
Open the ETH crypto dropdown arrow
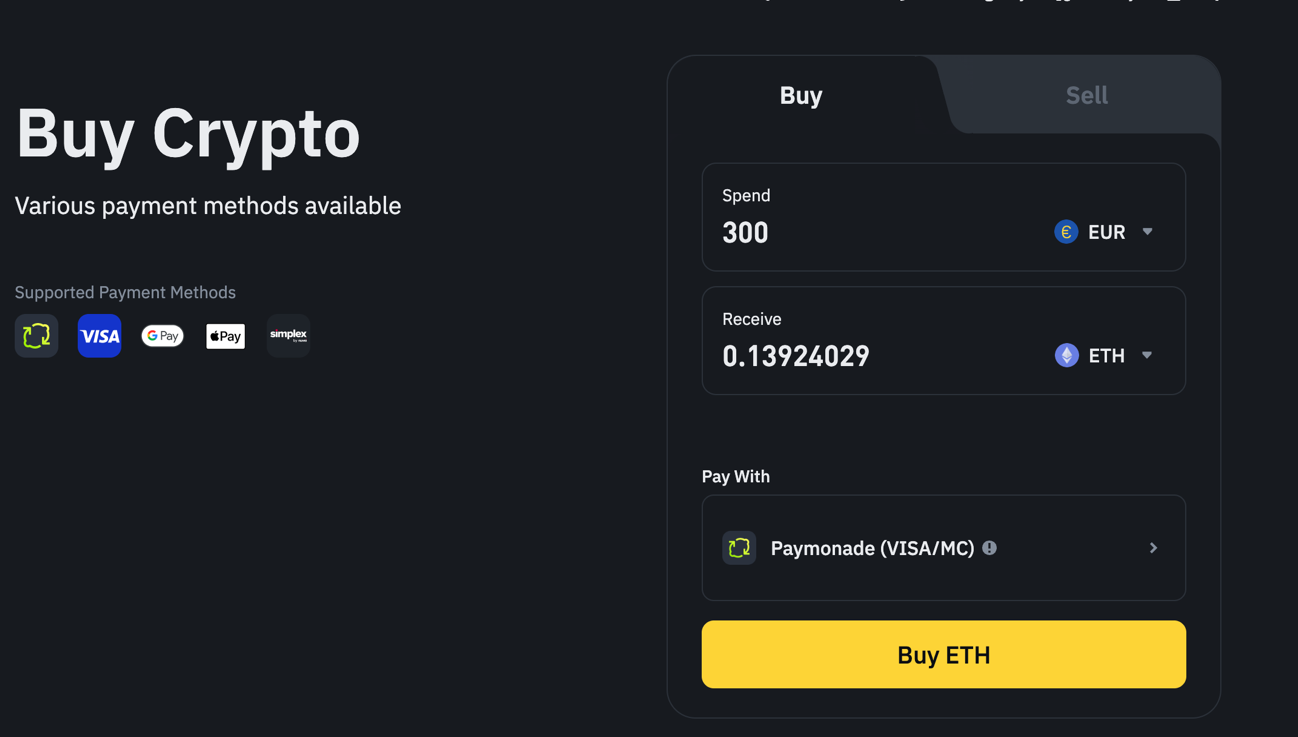pyautogui.click(x=1147, y=355)
